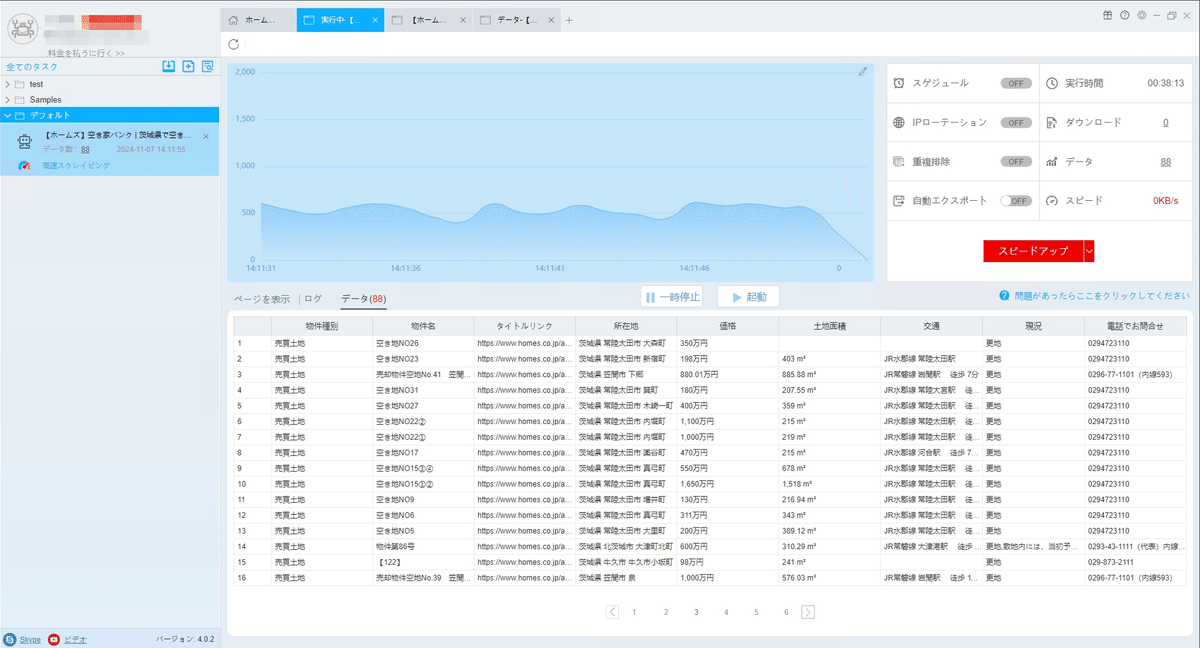Go to page 6 in pagination
The height and width of the screenshot is (648, 1200).
click(x=786, y=612)
